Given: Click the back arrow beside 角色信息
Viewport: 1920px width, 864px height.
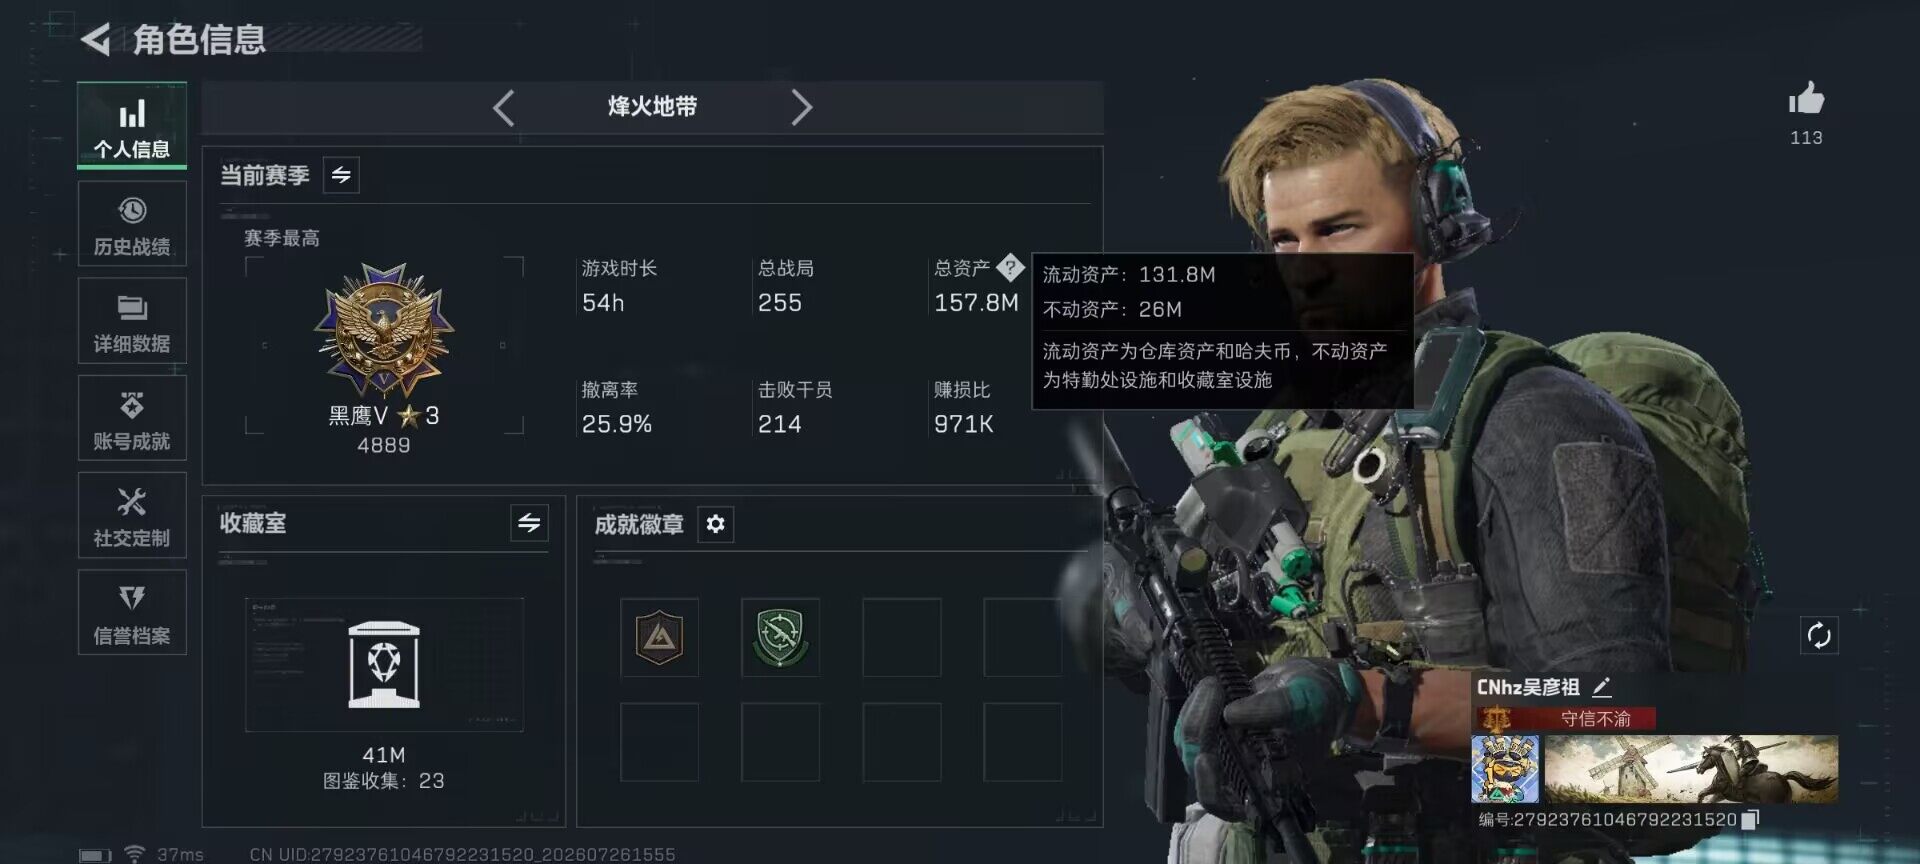Looking at the screenshot, I should pyautogui.click(x=95, y=39).
